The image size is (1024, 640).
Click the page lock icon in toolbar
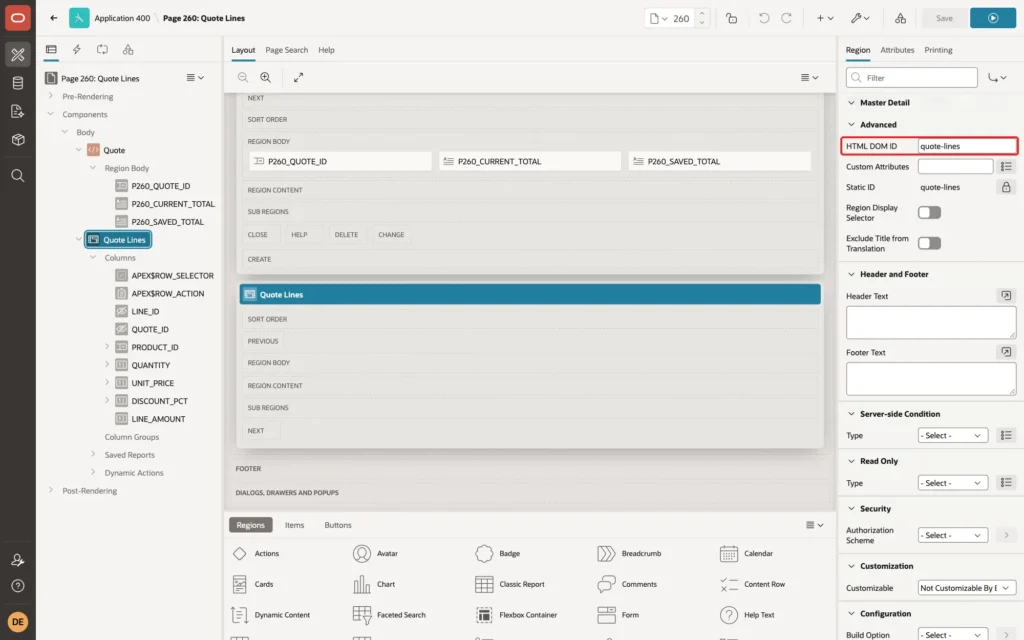coord(731,18)
